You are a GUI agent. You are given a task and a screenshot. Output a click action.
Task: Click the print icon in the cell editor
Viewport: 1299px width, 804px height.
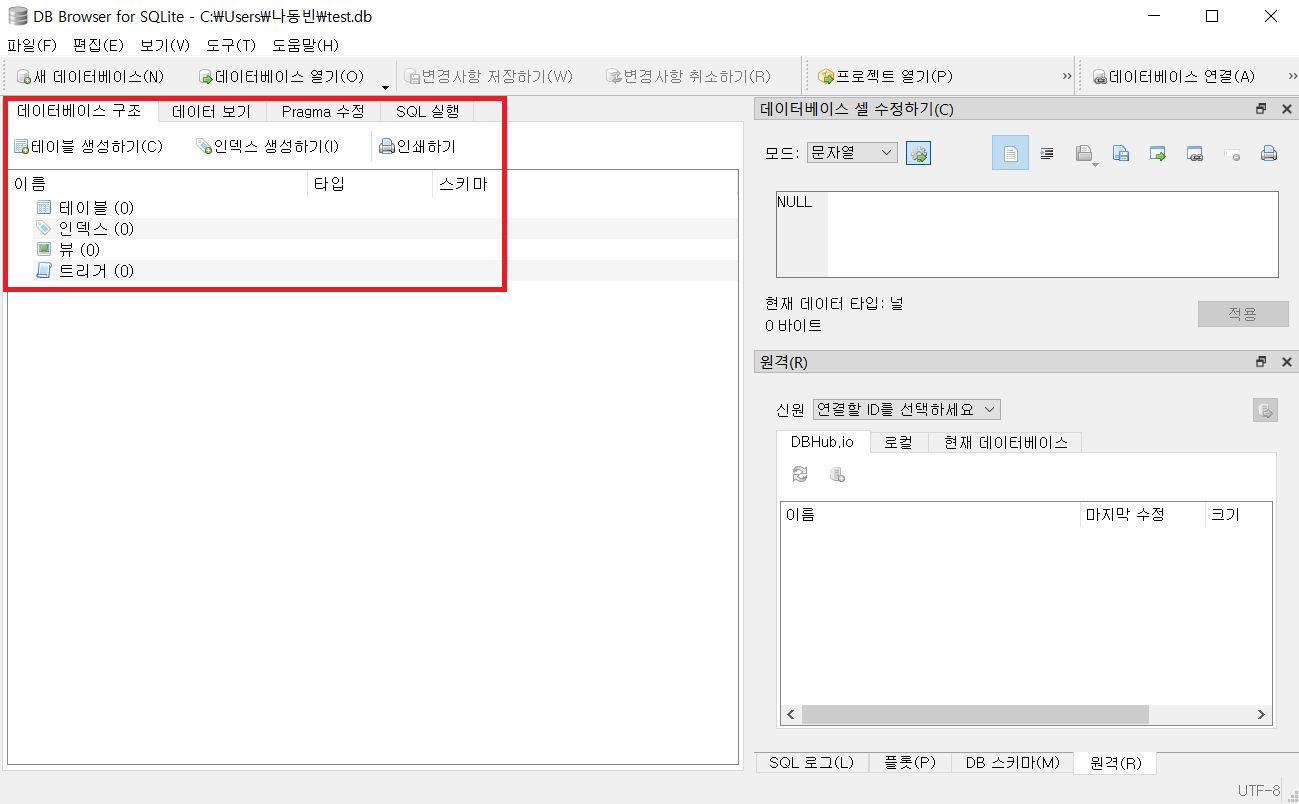[x=1269, y=153]
